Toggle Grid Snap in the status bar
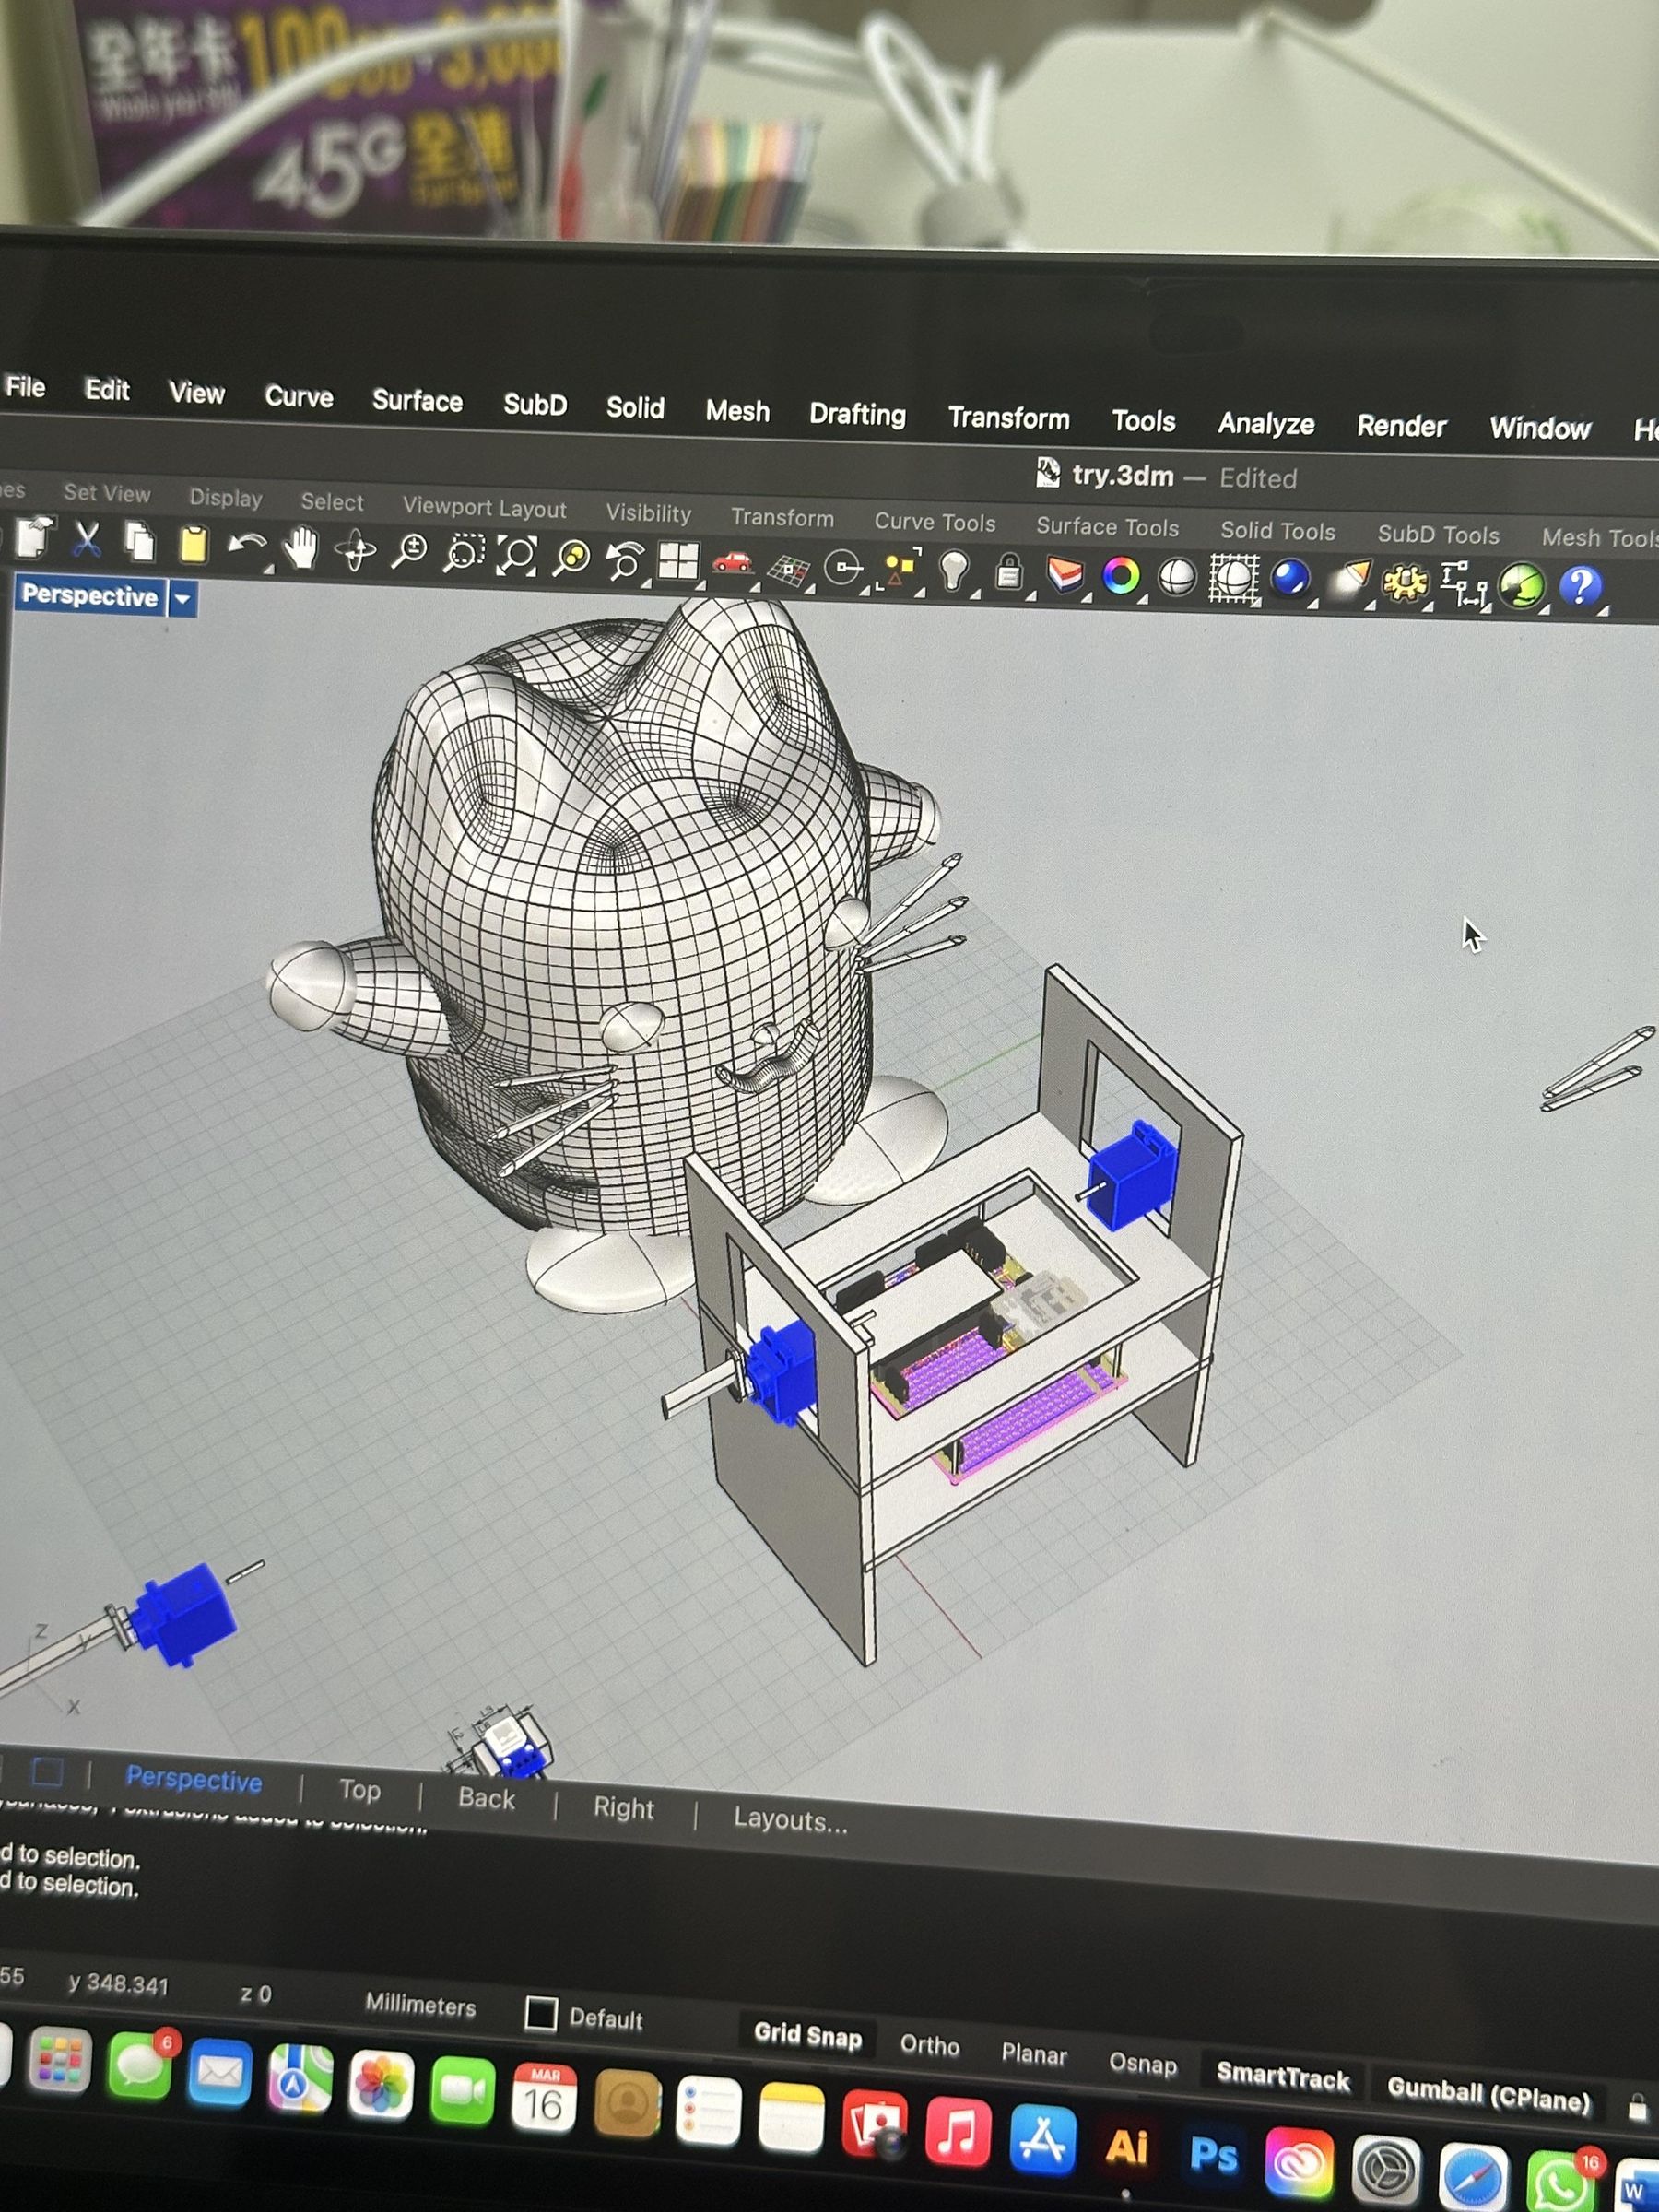 pos(807,2037)
